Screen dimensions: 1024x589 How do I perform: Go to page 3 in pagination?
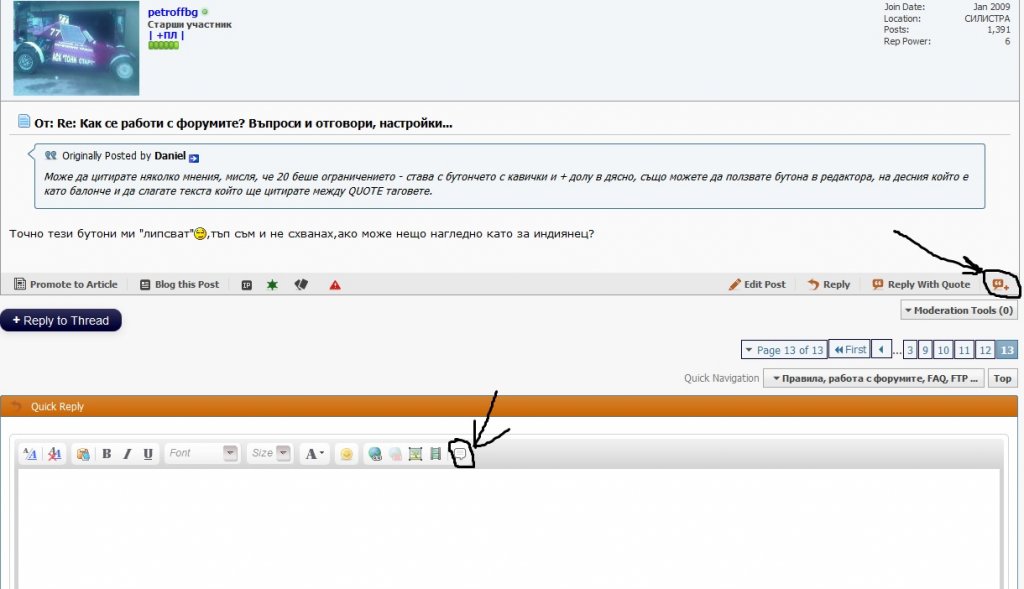pos(910,350)
